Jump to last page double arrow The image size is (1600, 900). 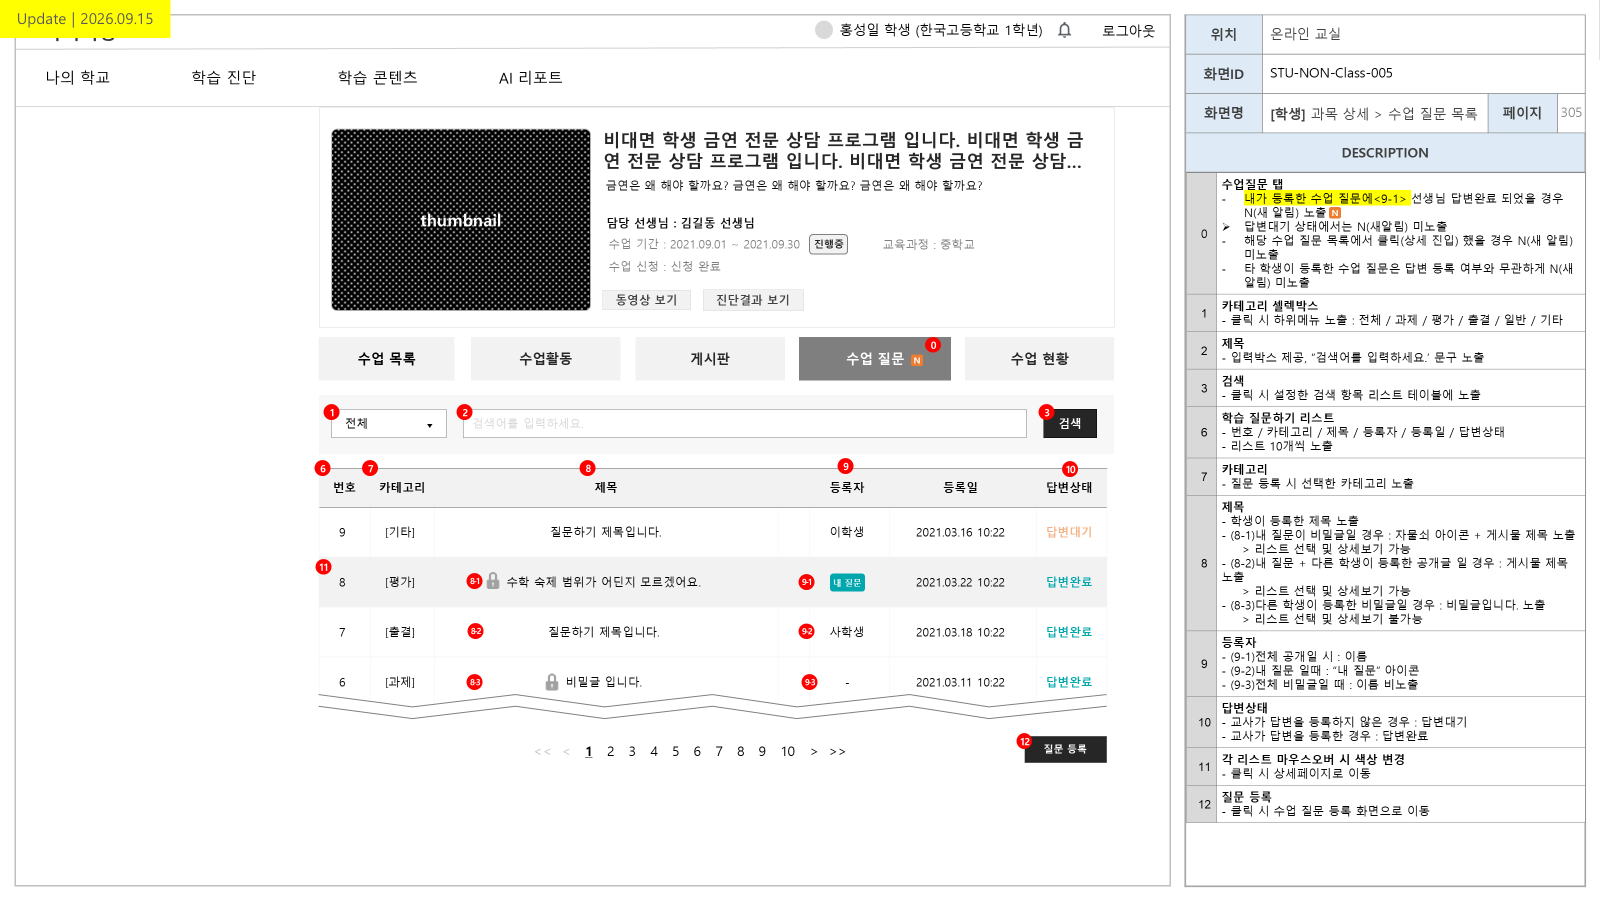click(x=838, y=752)
